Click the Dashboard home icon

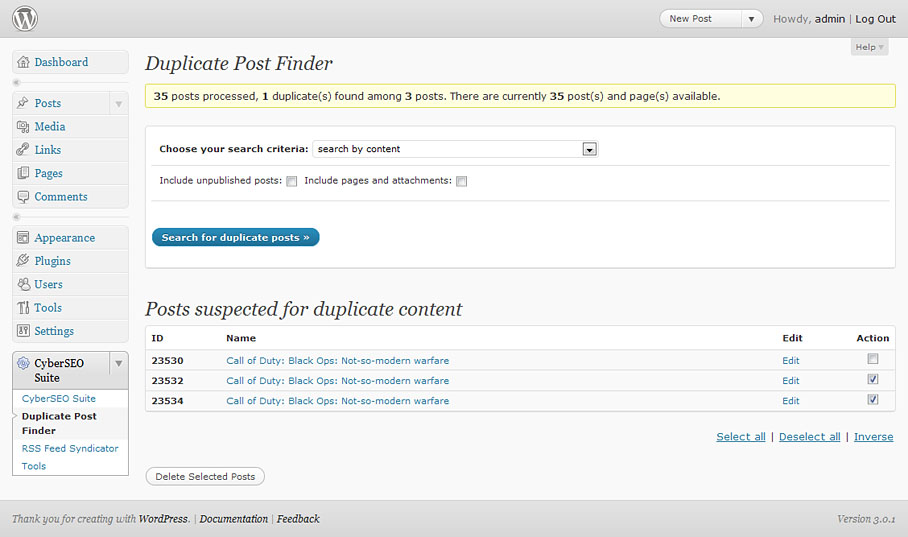click(23, 62)
